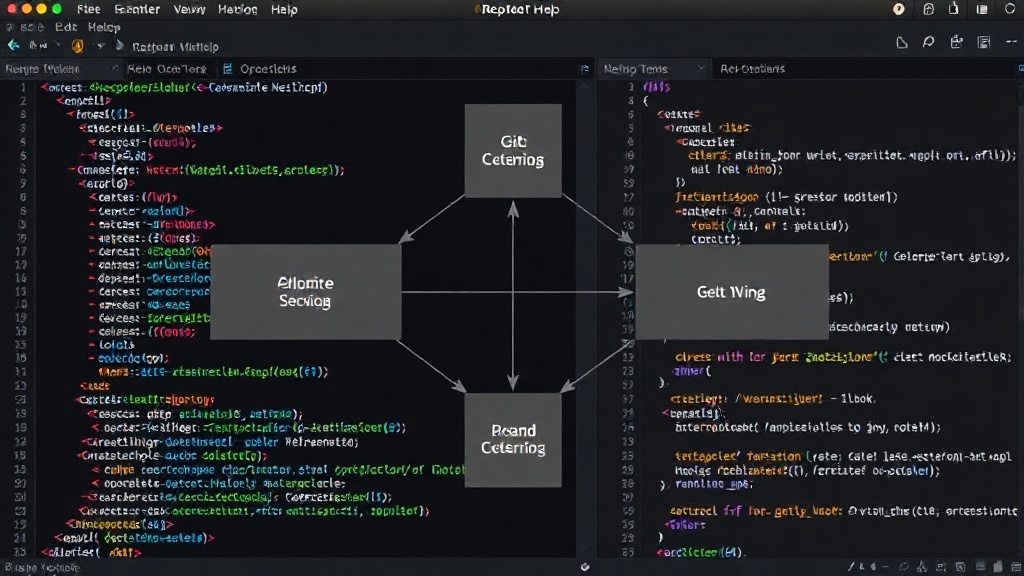The width and height of the screenshot is (1024, 576).
Task: Click the export box icon in the upper-right toolbar
Action: point(957,42)
